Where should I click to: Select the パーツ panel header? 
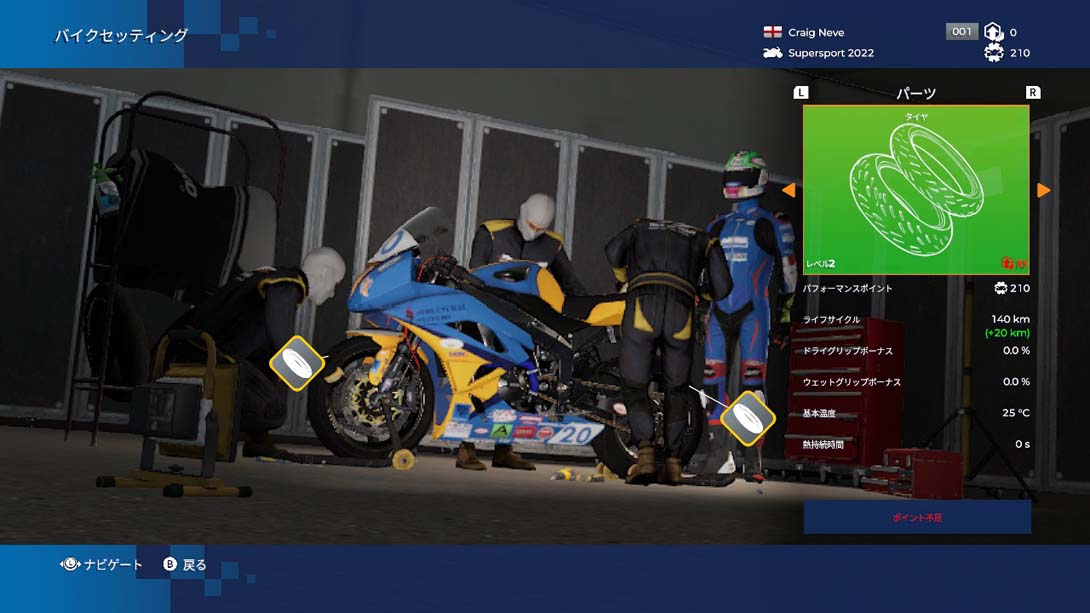[916, 91]
